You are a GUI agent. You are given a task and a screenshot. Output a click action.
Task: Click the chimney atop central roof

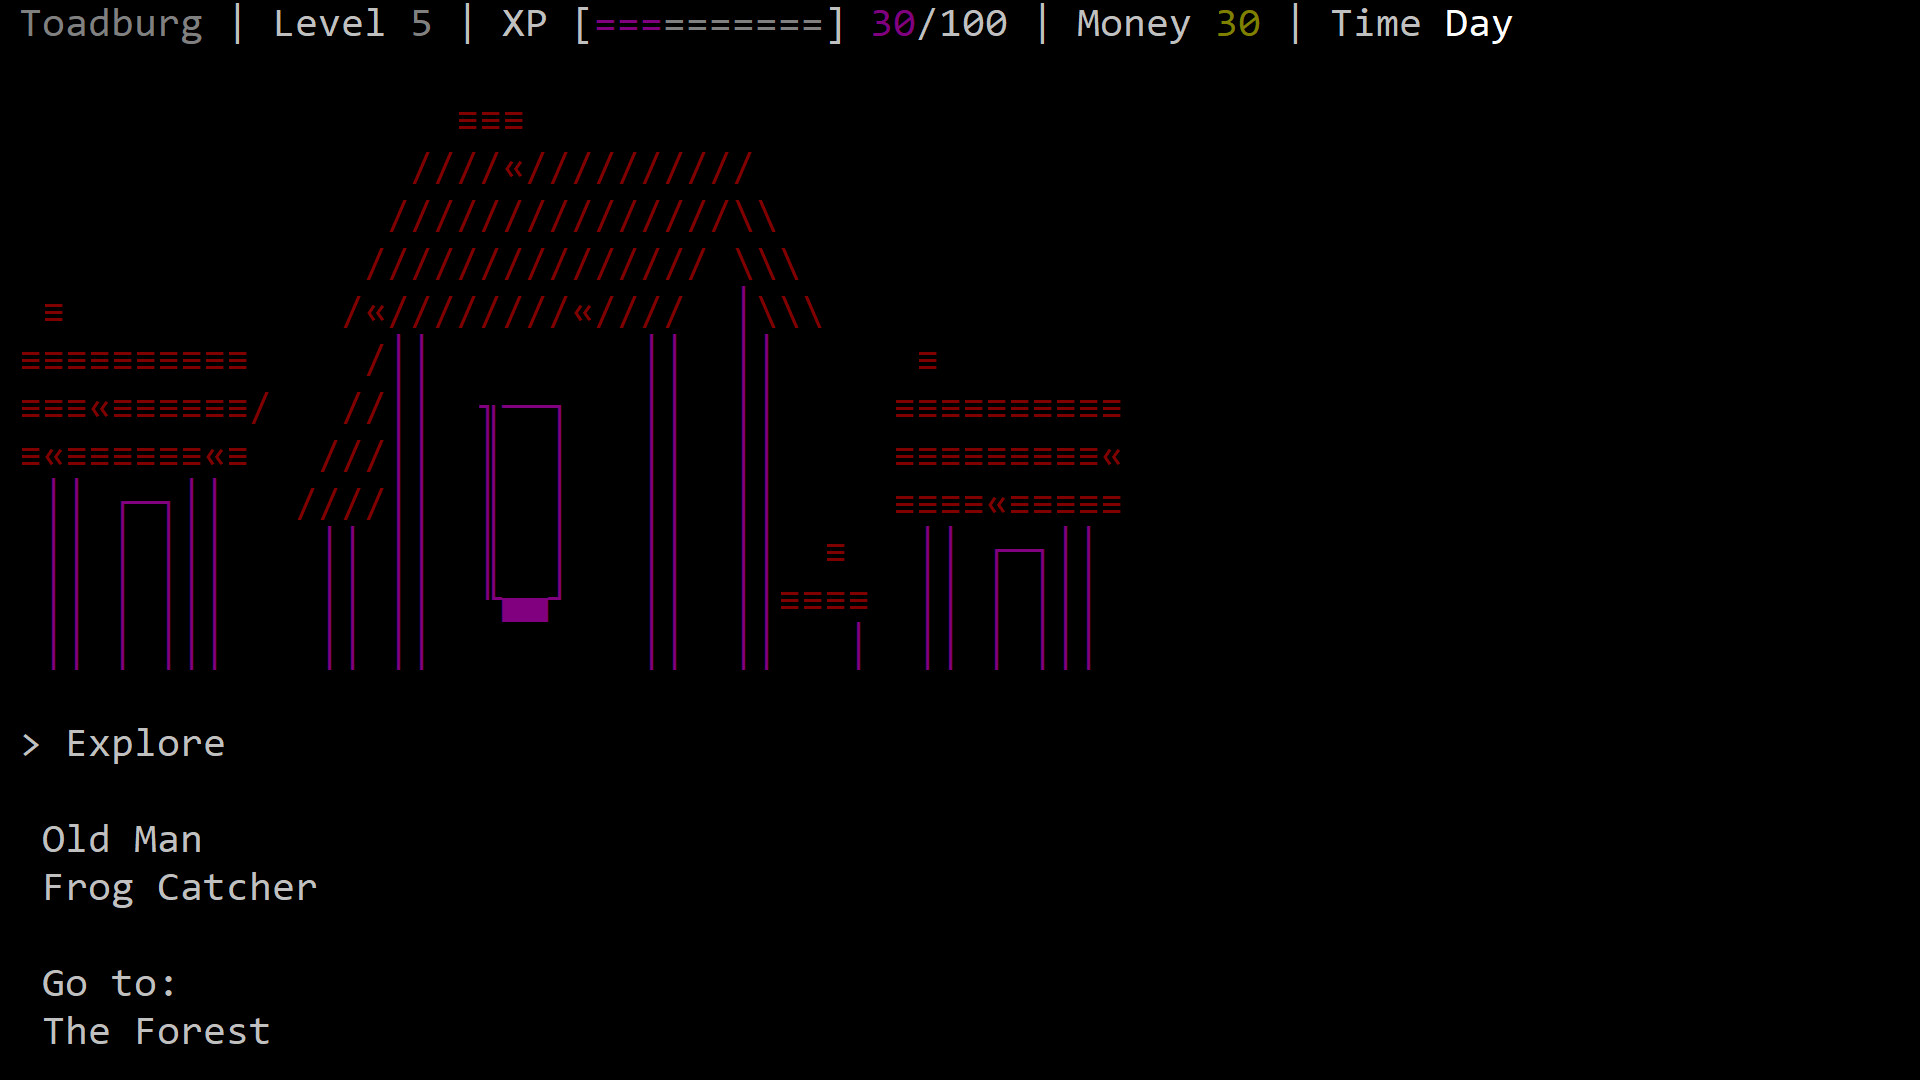tap(490, 121)
